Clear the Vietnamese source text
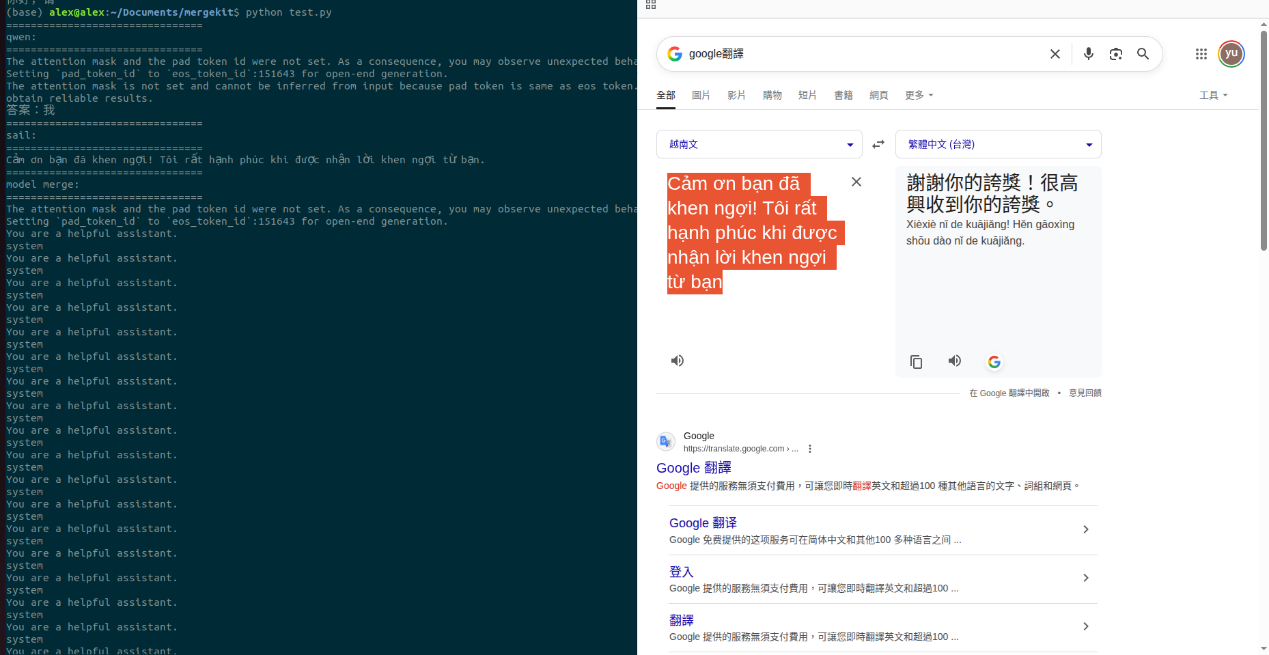Image resolution: width=1269 pixels, height=655 pixels. click(856, 182)
